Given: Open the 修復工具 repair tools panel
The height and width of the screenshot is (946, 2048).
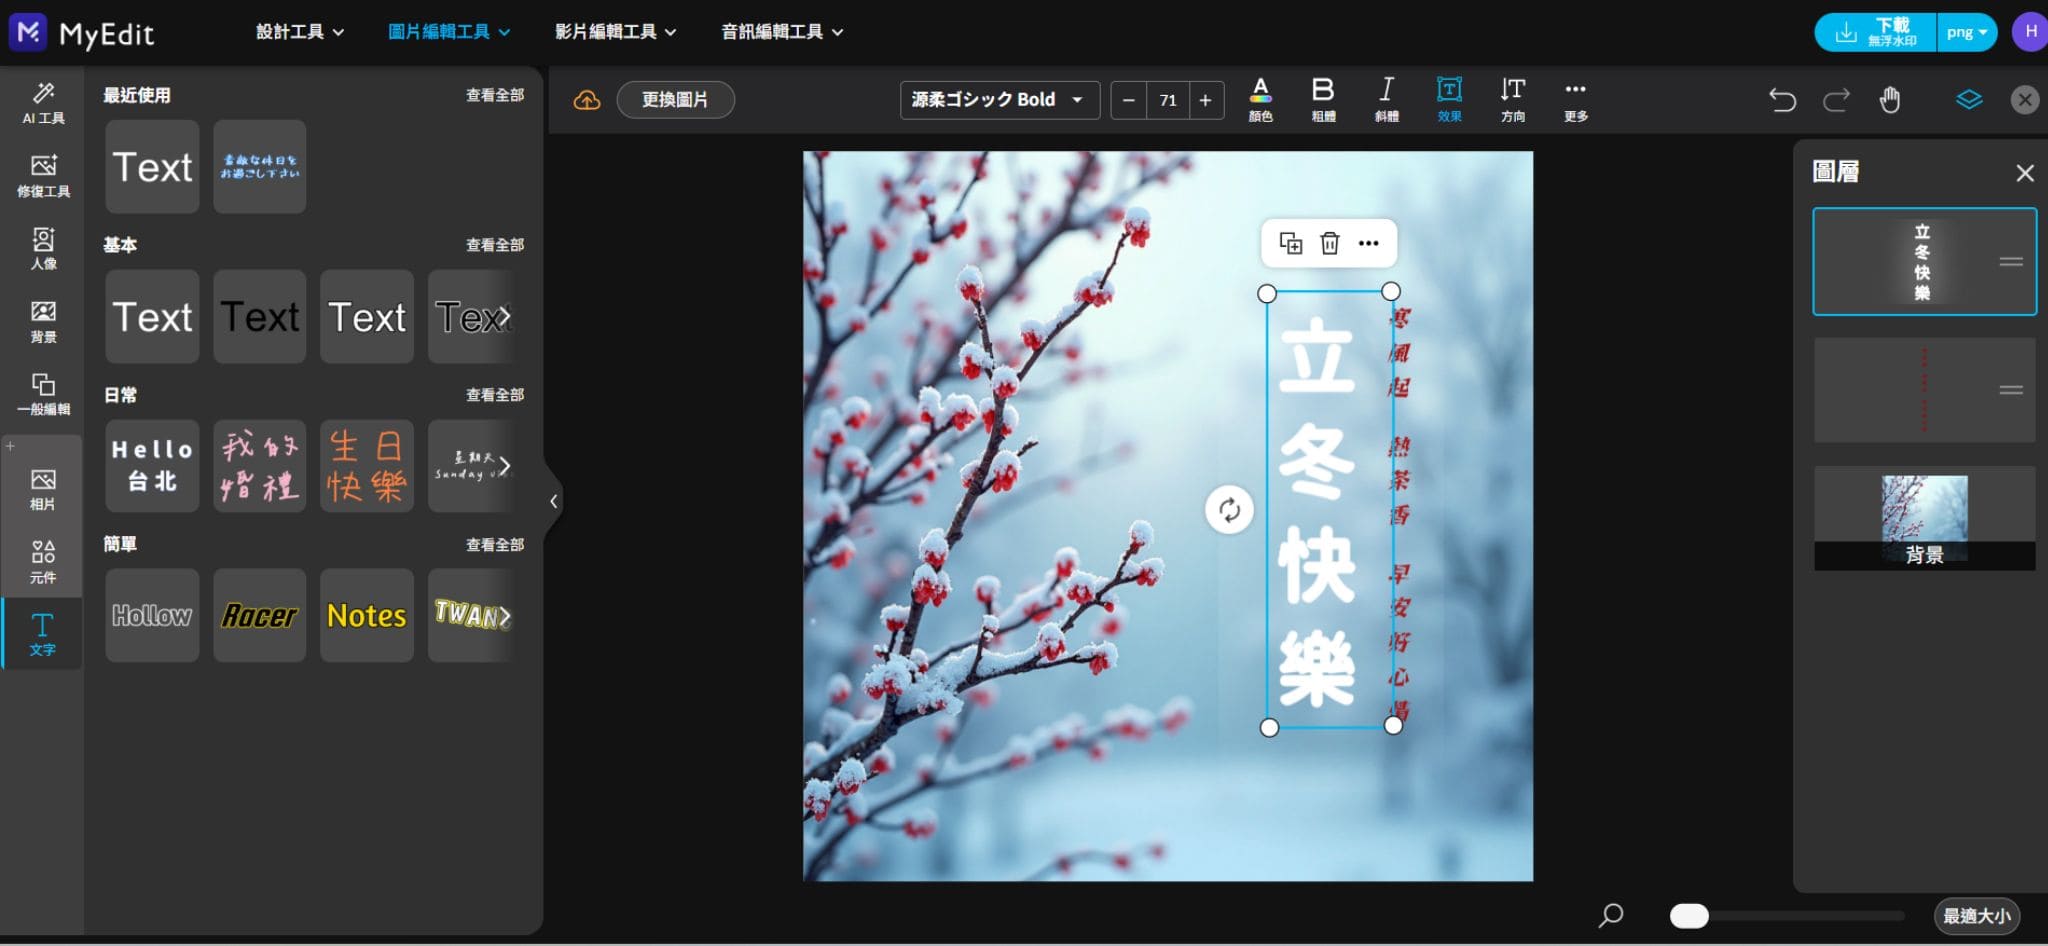Looking at the screenshot, I should (43, 175).
